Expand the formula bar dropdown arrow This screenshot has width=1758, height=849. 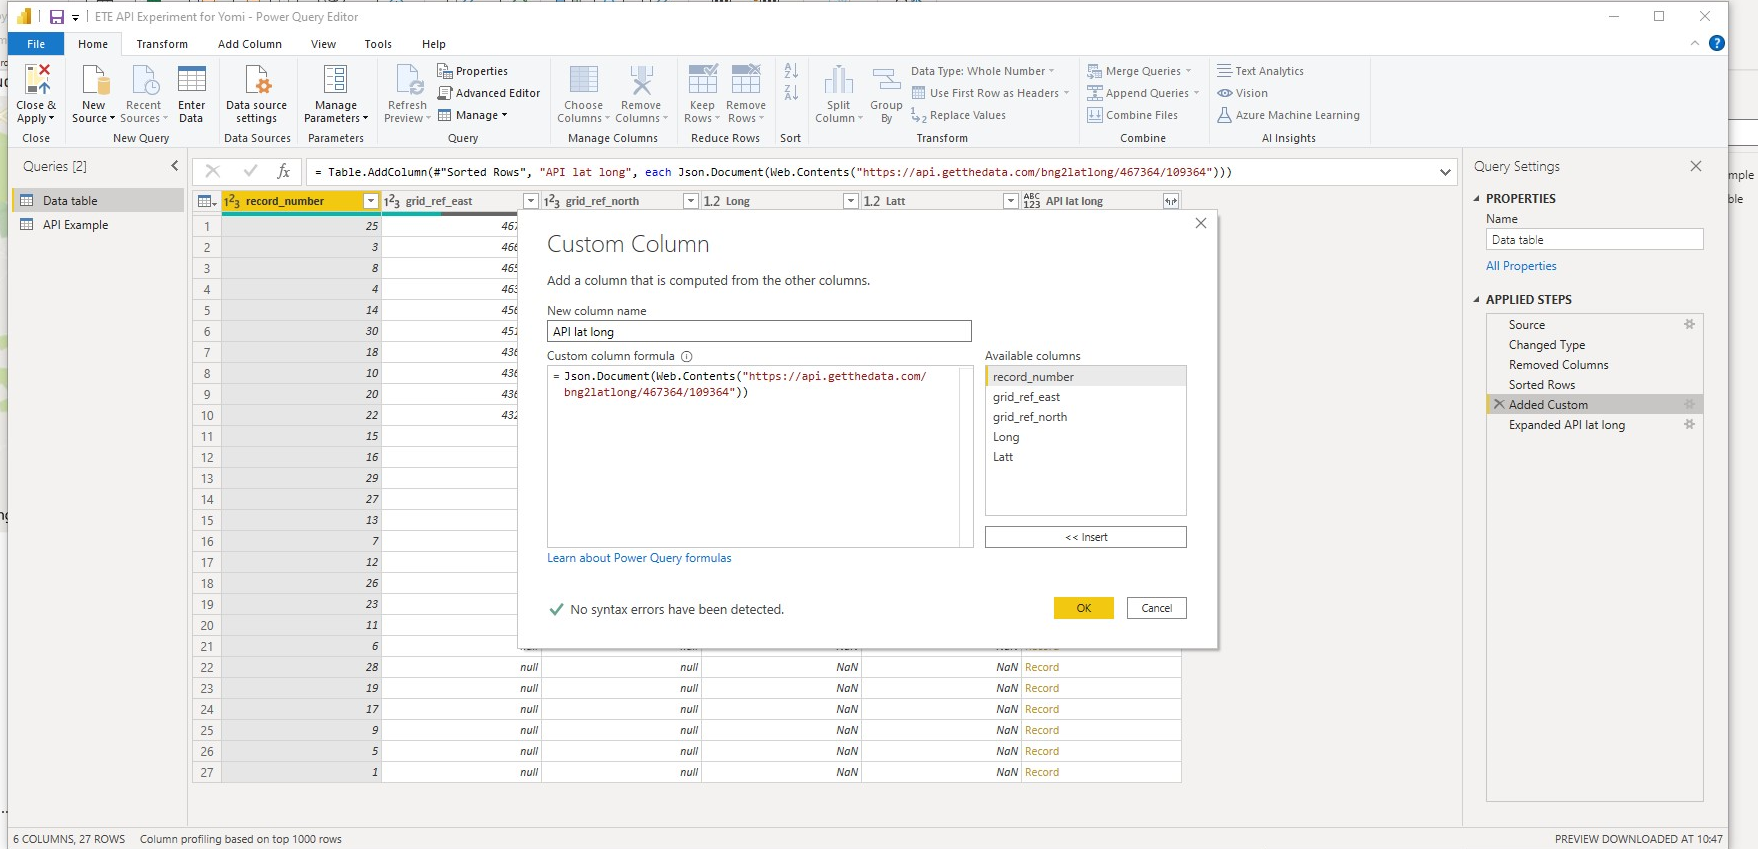[1445, 172]
